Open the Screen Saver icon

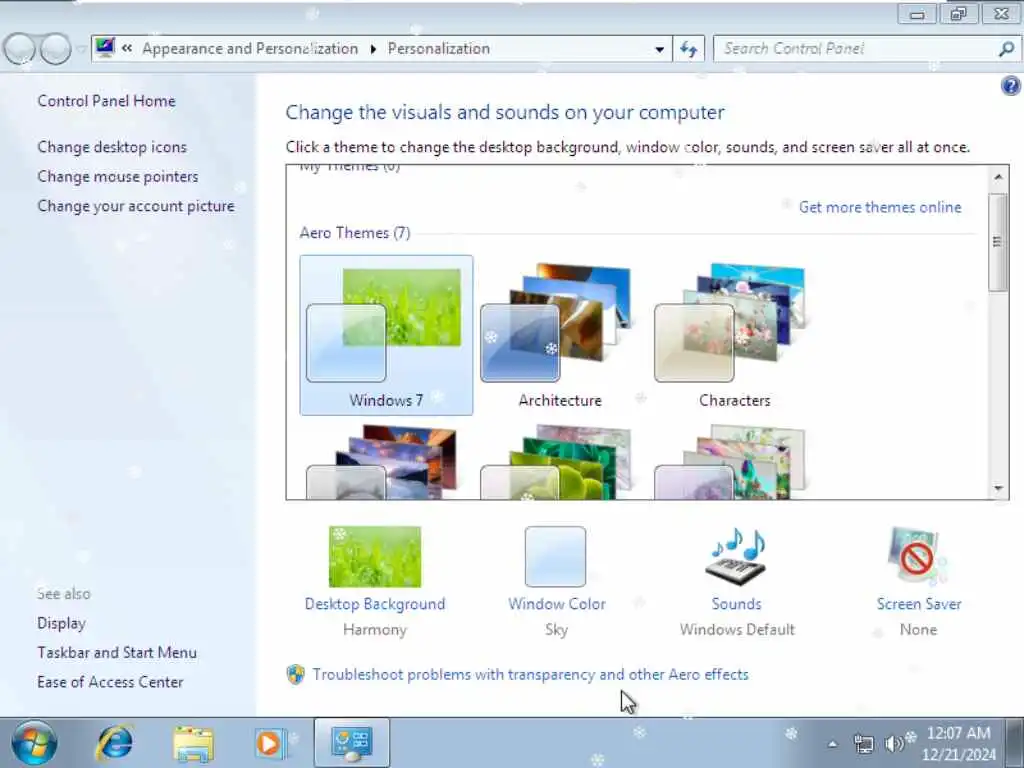(918, 557)
